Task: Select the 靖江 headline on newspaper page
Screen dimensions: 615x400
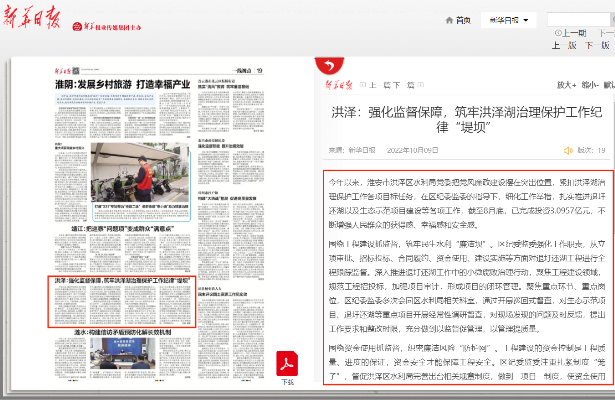Action: [x=123, y=229]
